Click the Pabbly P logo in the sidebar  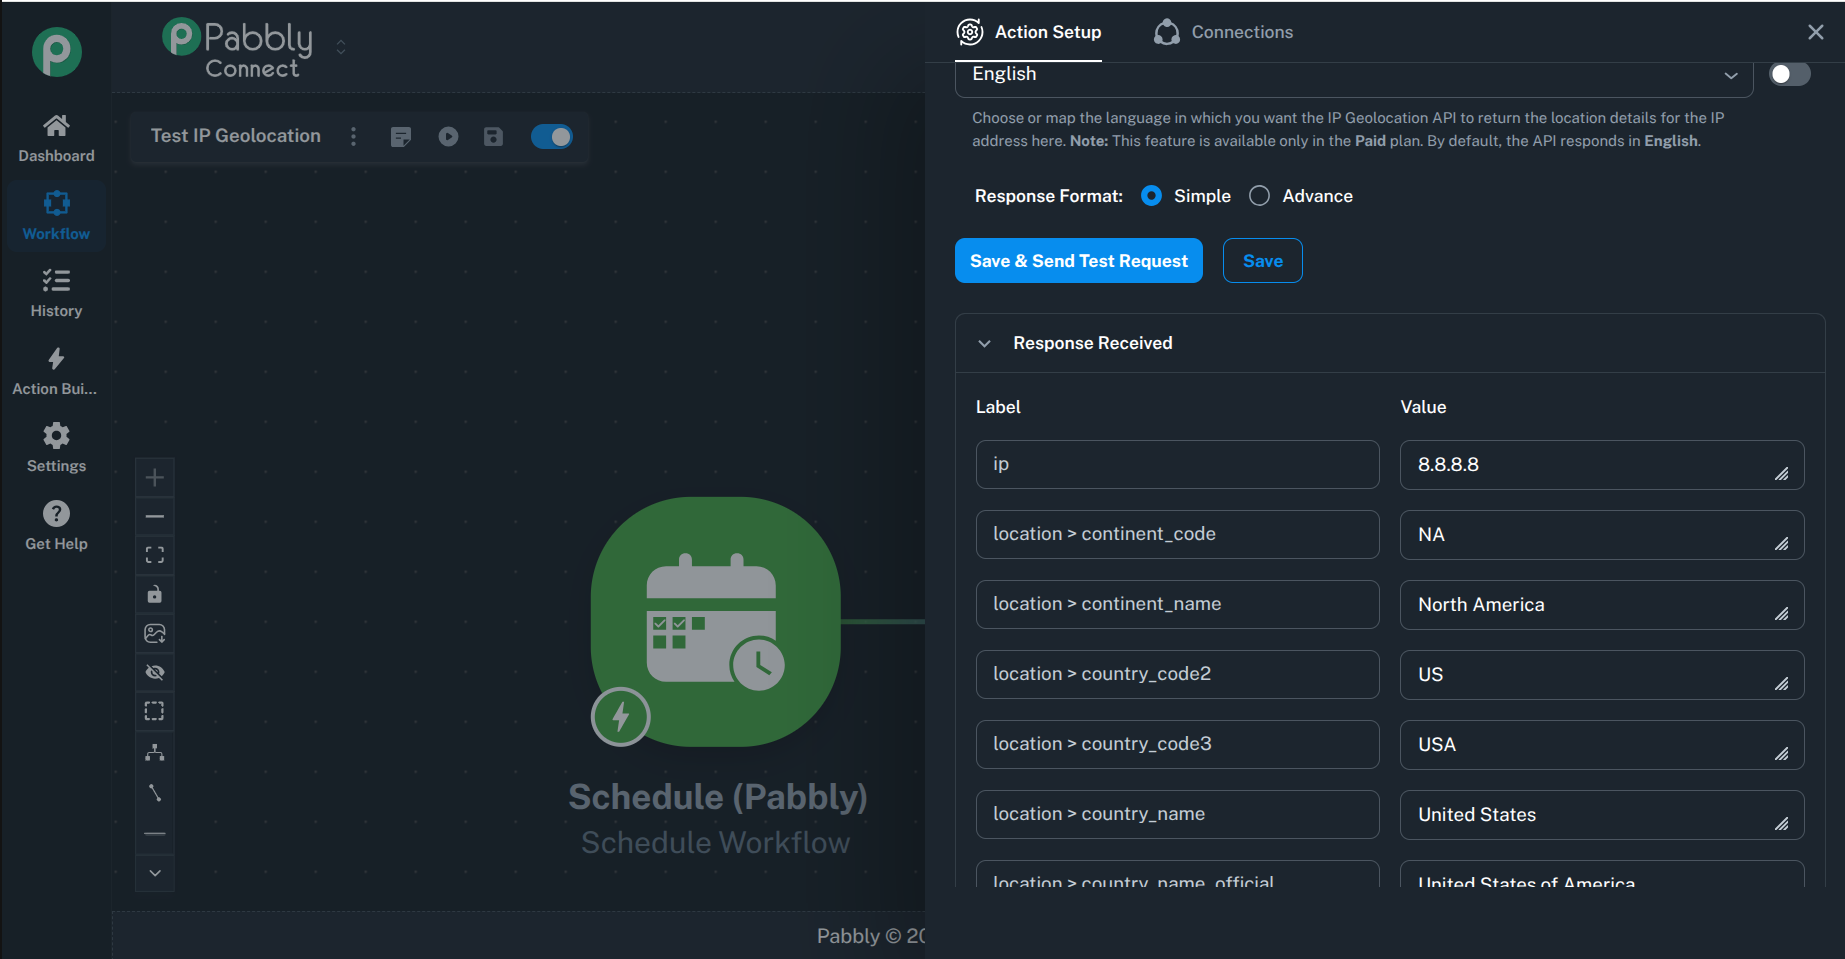(x=56, y=52)
